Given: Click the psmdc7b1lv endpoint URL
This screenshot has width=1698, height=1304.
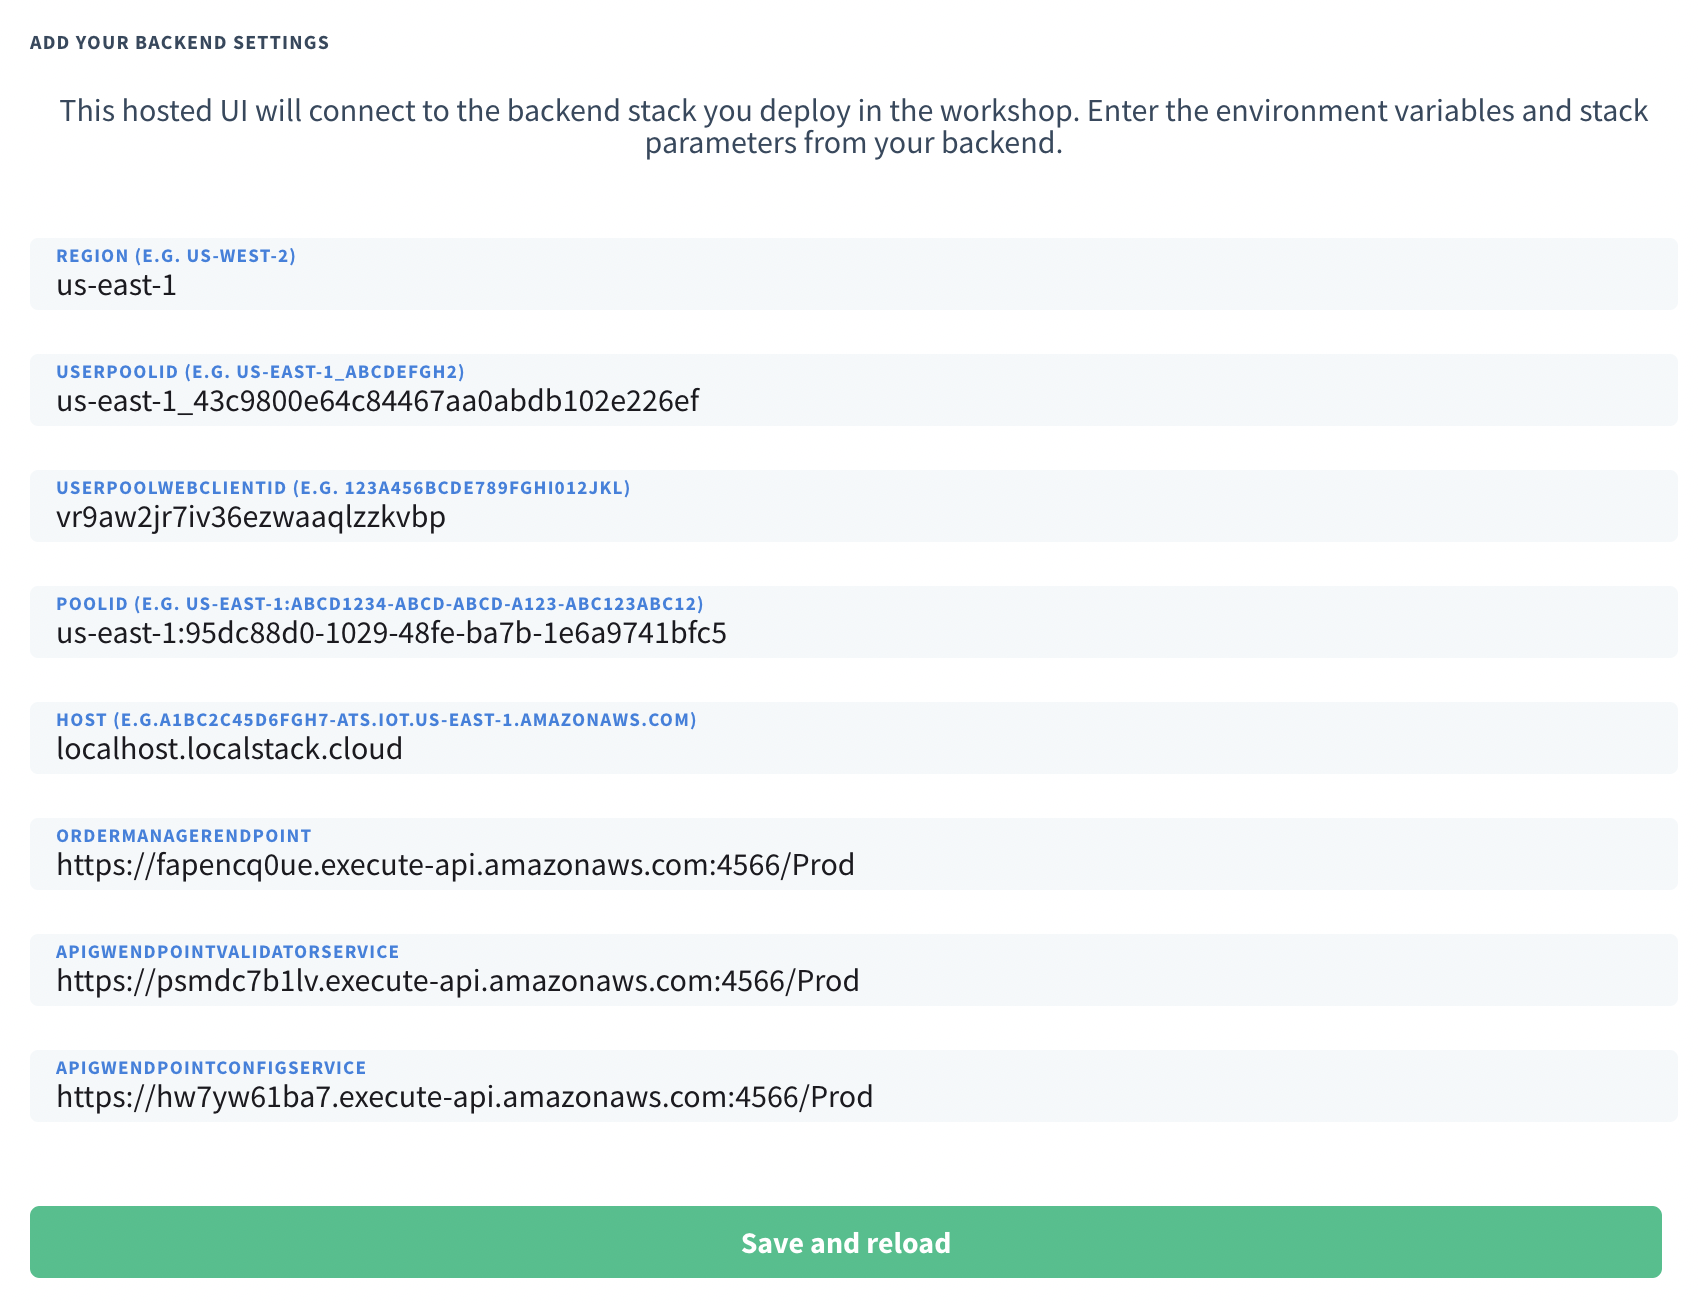Looking at the screenshot, I should click(x=457, y=980).
